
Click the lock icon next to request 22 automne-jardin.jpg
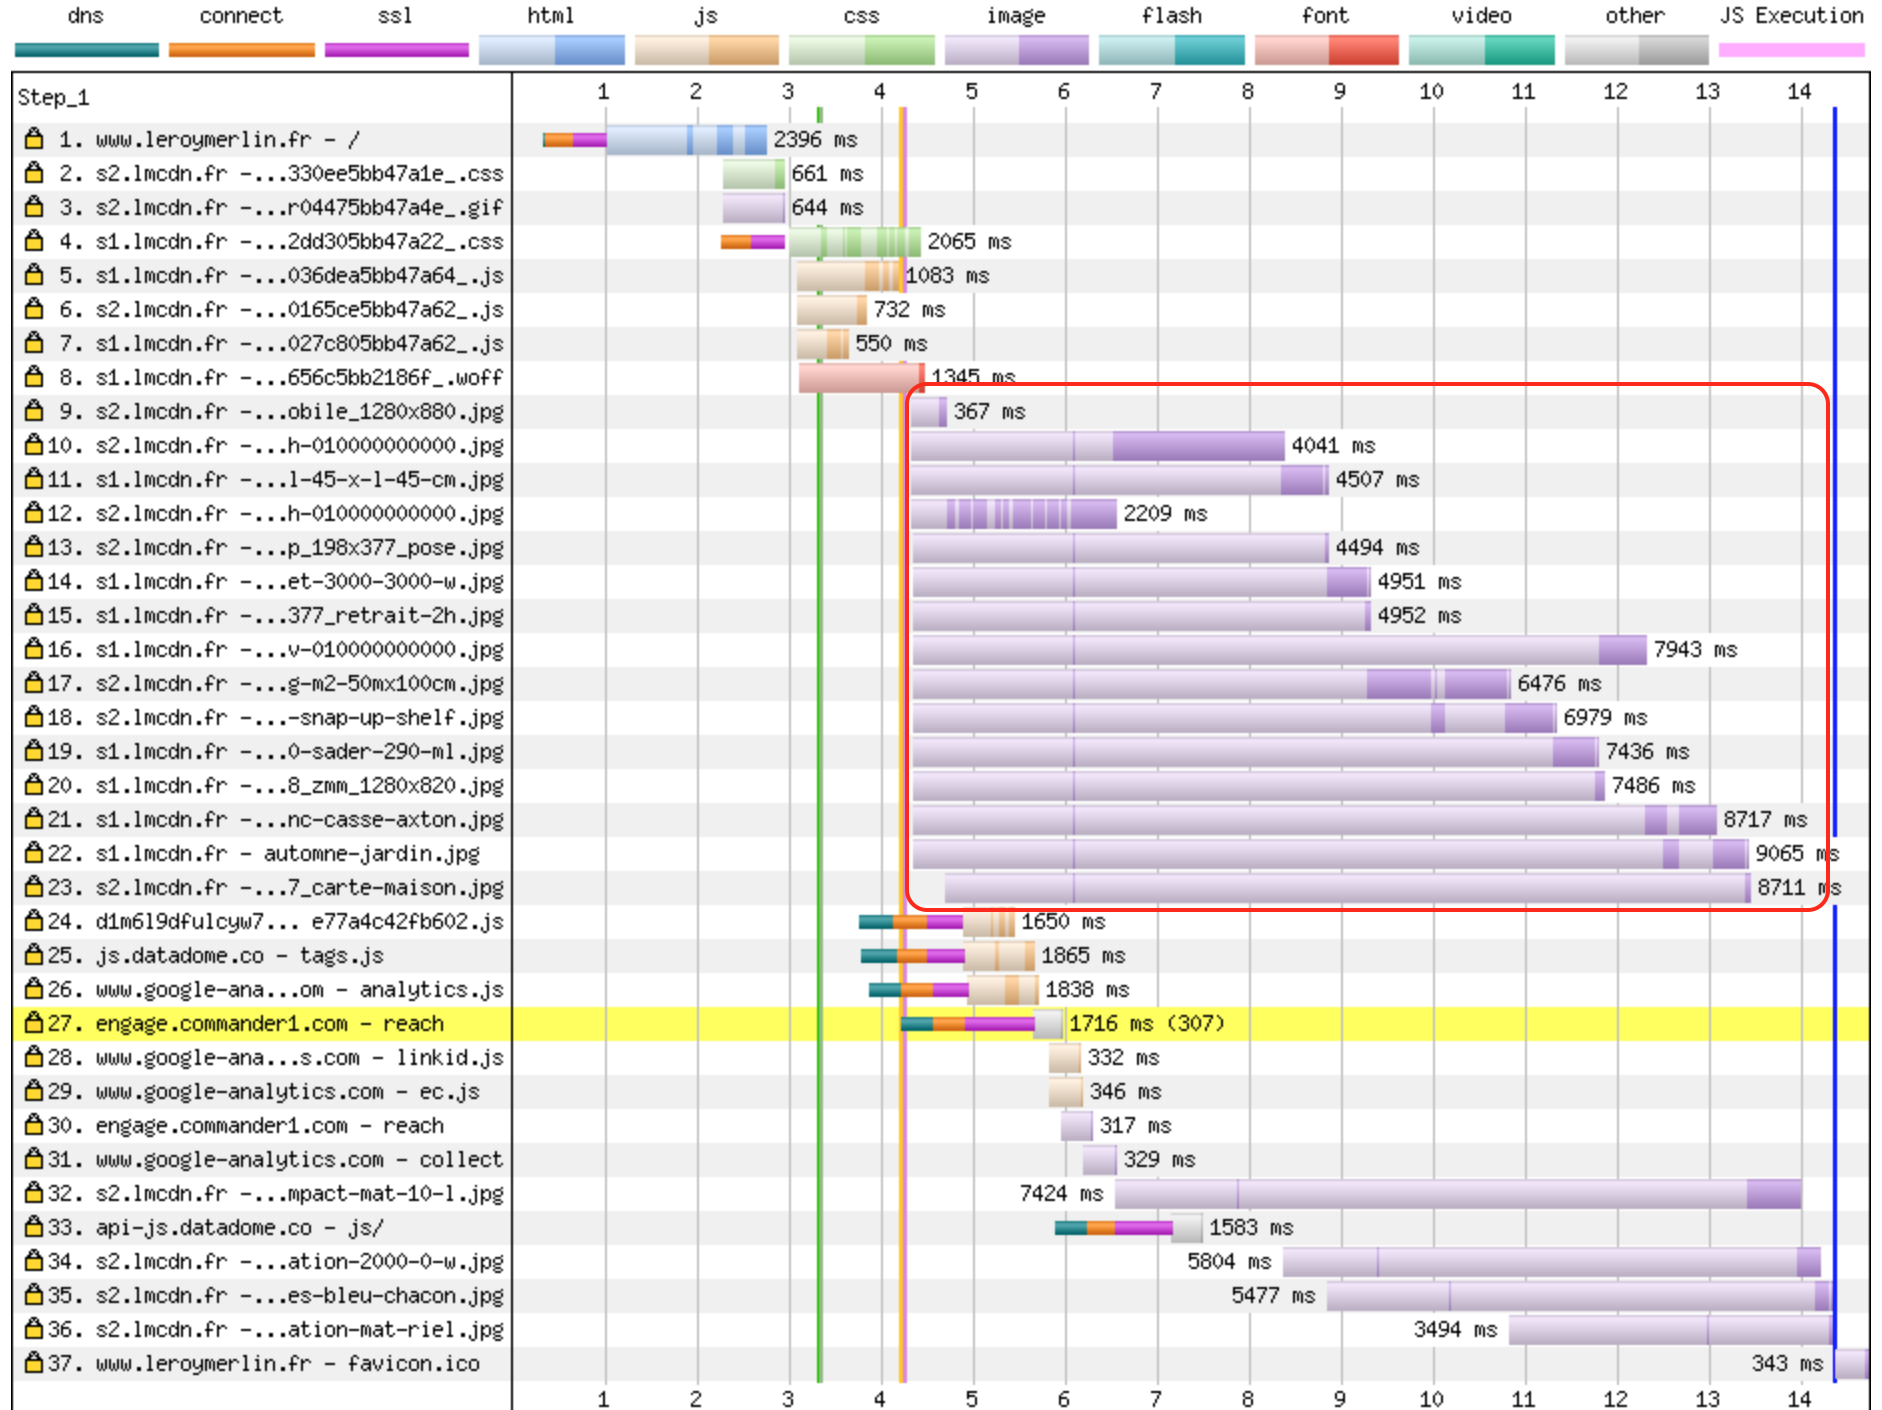pyautogui.click(x=34, y=853)
